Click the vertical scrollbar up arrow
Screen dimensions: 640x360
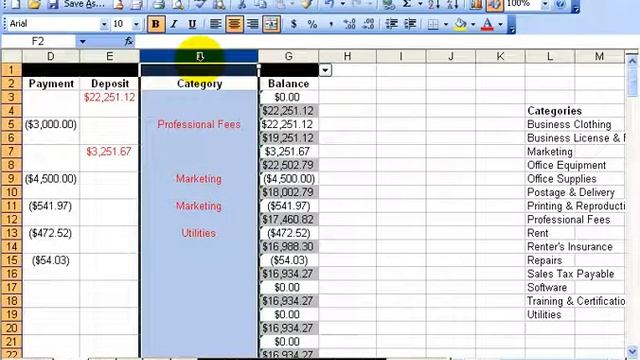pos(632,61)
